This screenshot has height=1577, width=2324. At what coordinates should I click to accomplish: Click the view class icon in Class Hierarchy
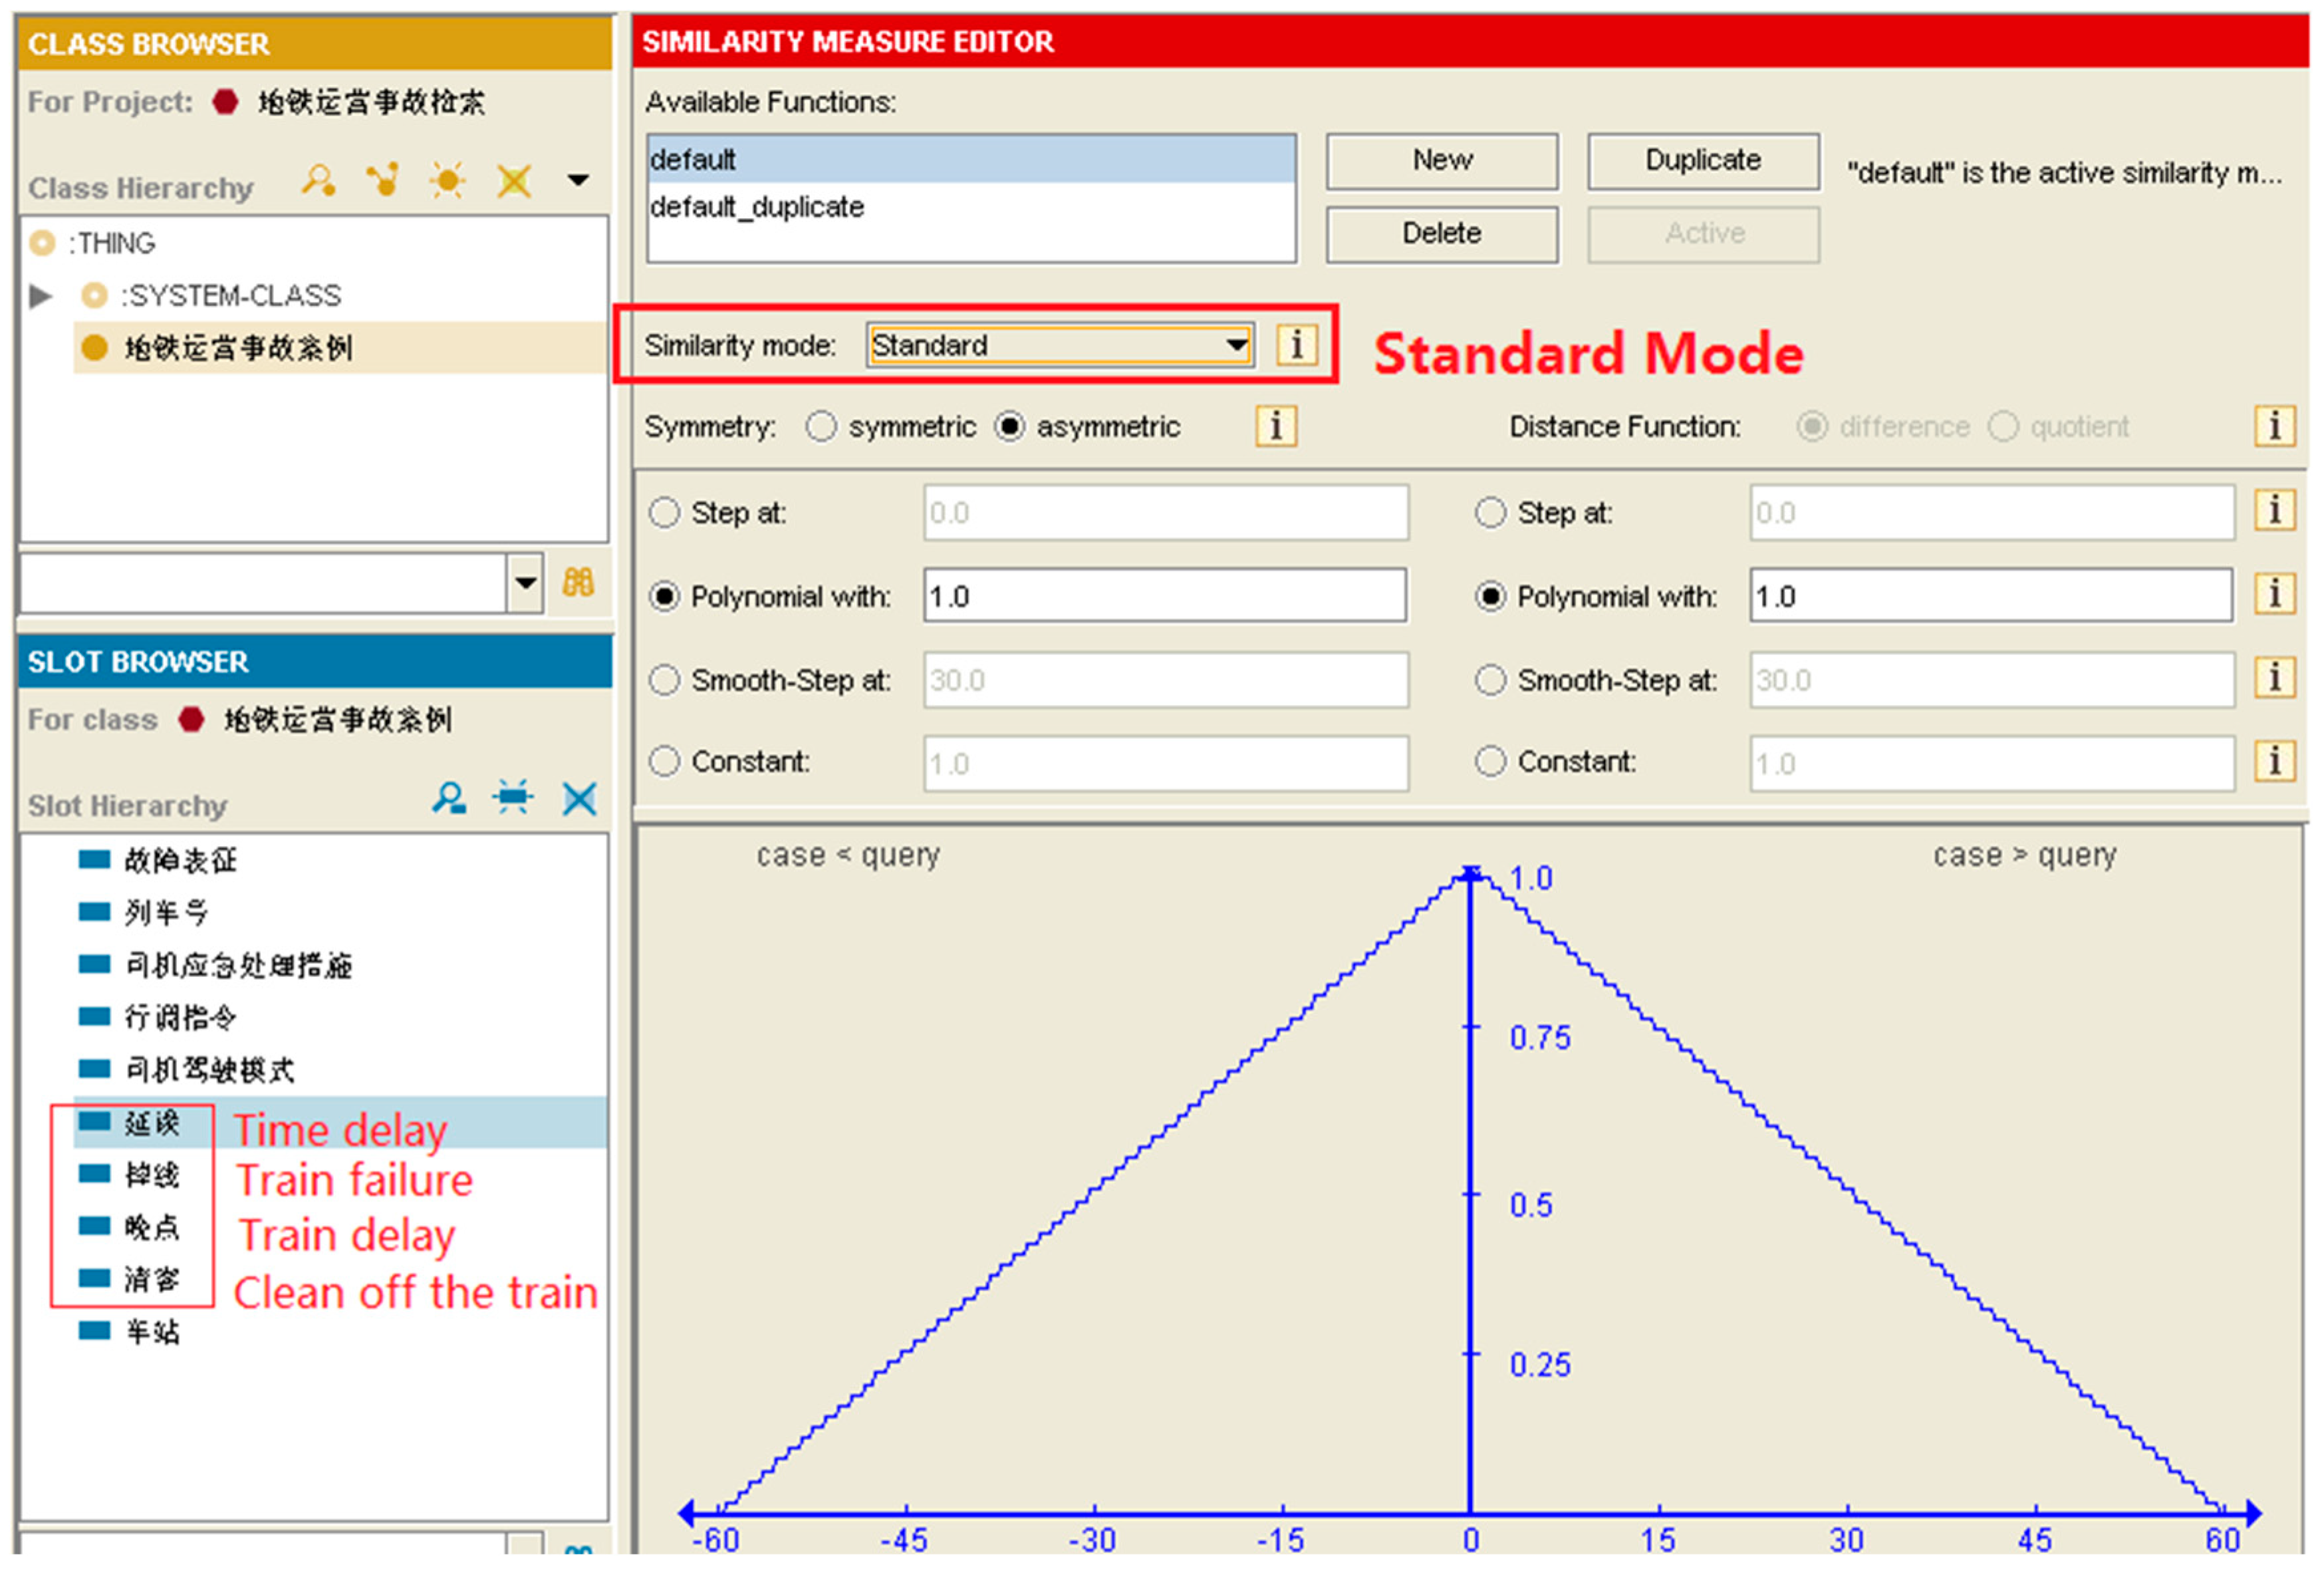318,181
